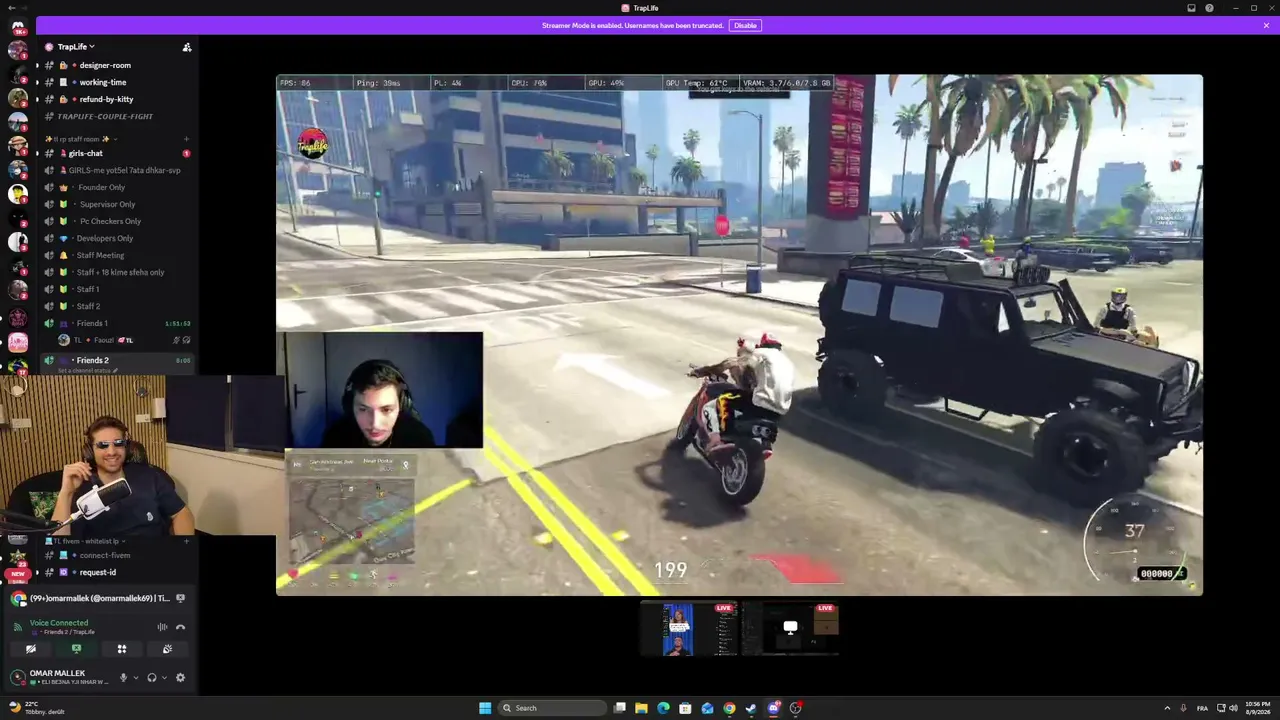Open File Explorer from taskbar
This screenshot has width=1280, height=720.
[641, 708]
